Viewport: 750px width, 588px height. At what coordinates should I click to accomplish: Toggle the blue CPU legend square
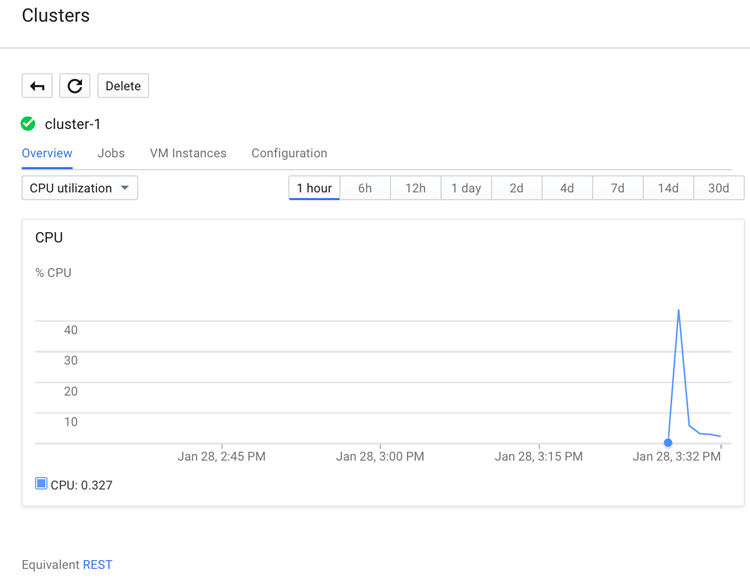click(x=41, y=484)
